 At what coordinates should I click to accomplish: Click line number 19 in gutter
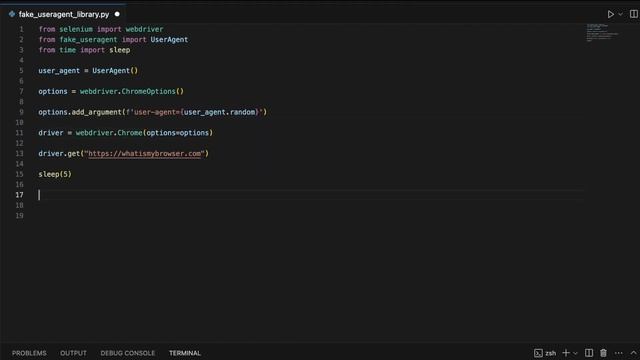coord(19,216)
